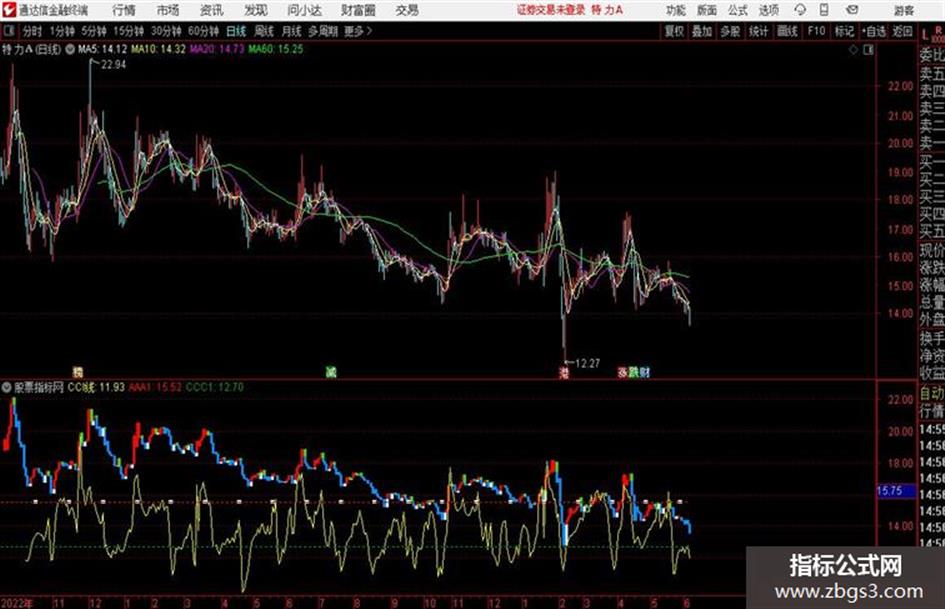This screenshot has width=945, height=609.
Task: Click the 2022年 timeline label
Action: [17, 603]
